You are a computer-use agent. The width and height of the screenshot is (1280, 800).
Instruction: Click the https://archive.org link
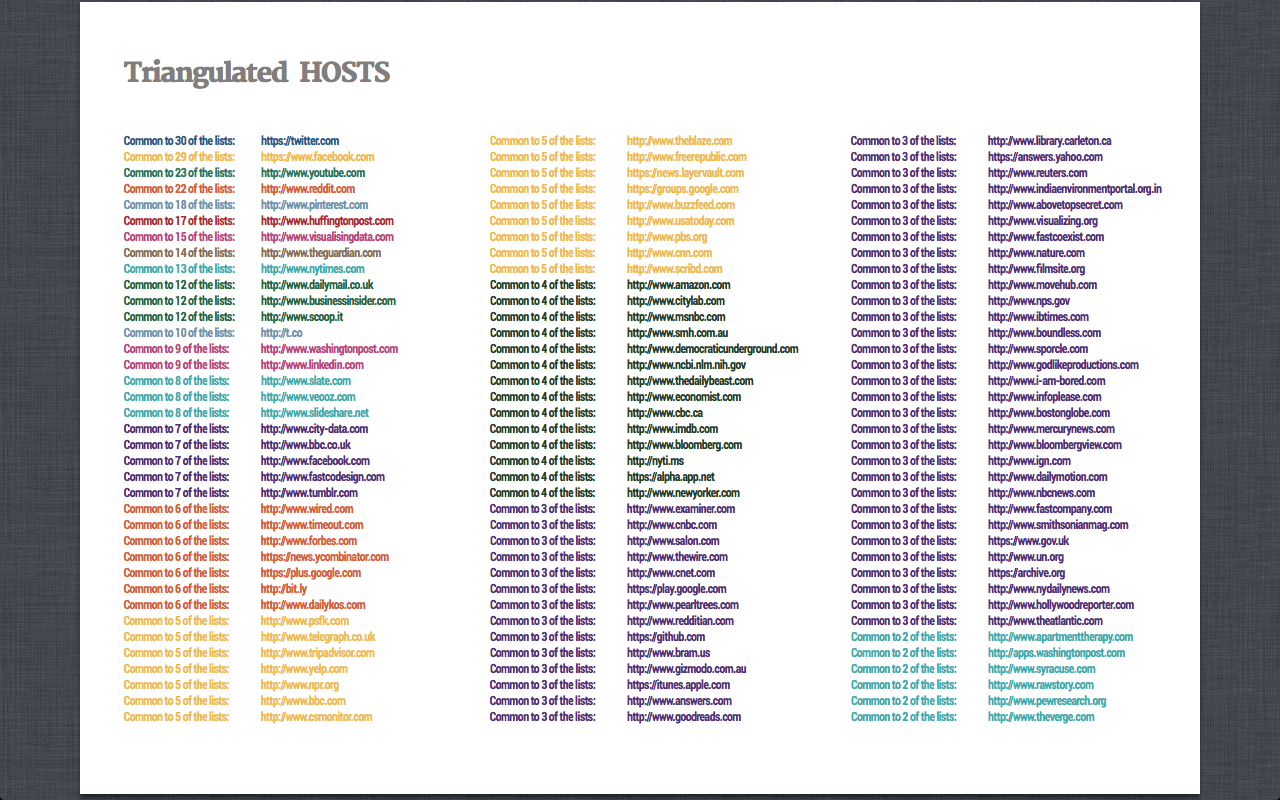coord(1027,573)
